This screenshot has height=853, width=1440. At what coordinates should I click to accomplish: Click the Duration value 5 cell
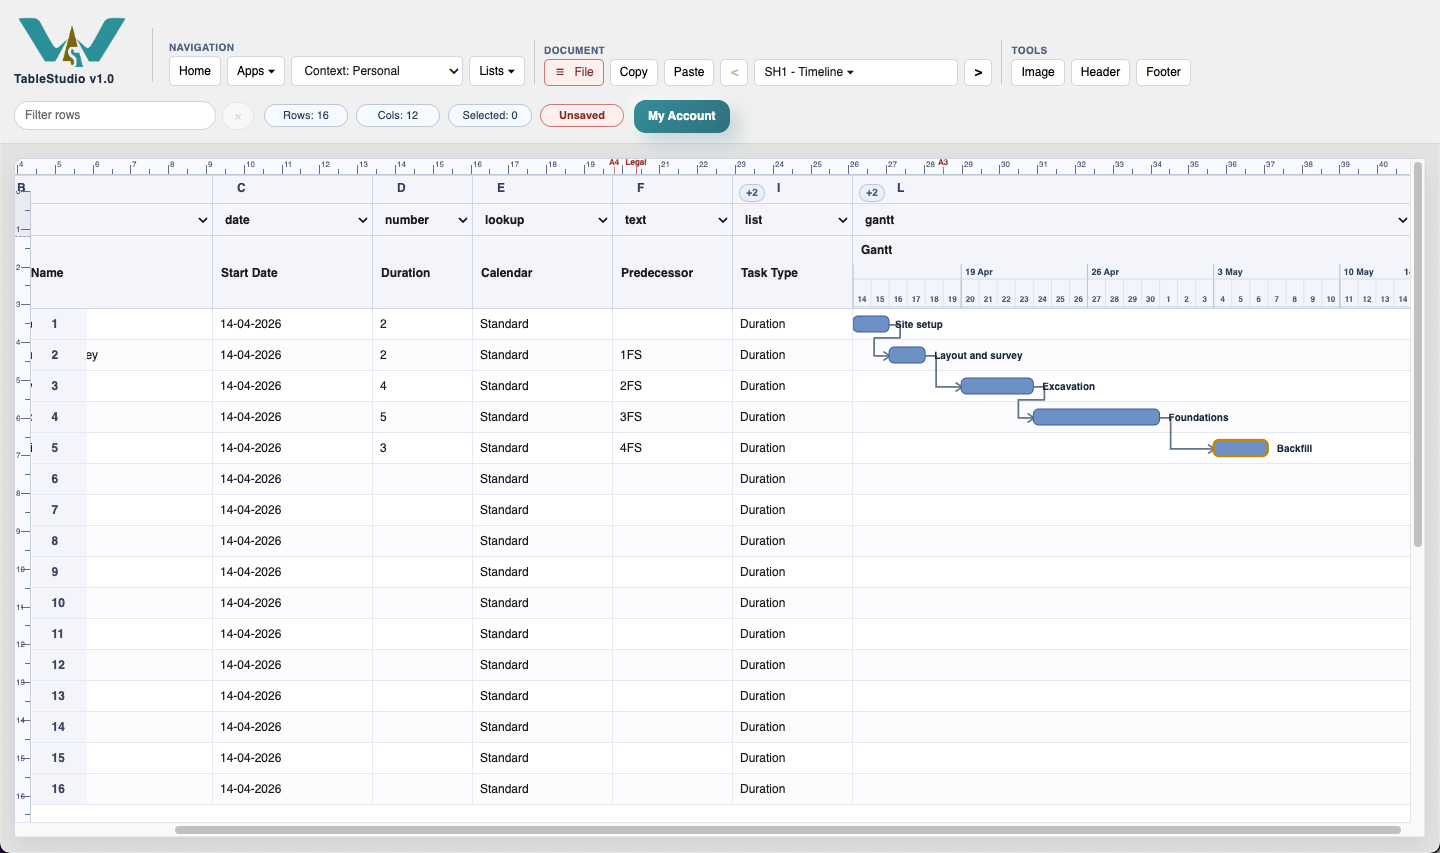coord(422,417)
